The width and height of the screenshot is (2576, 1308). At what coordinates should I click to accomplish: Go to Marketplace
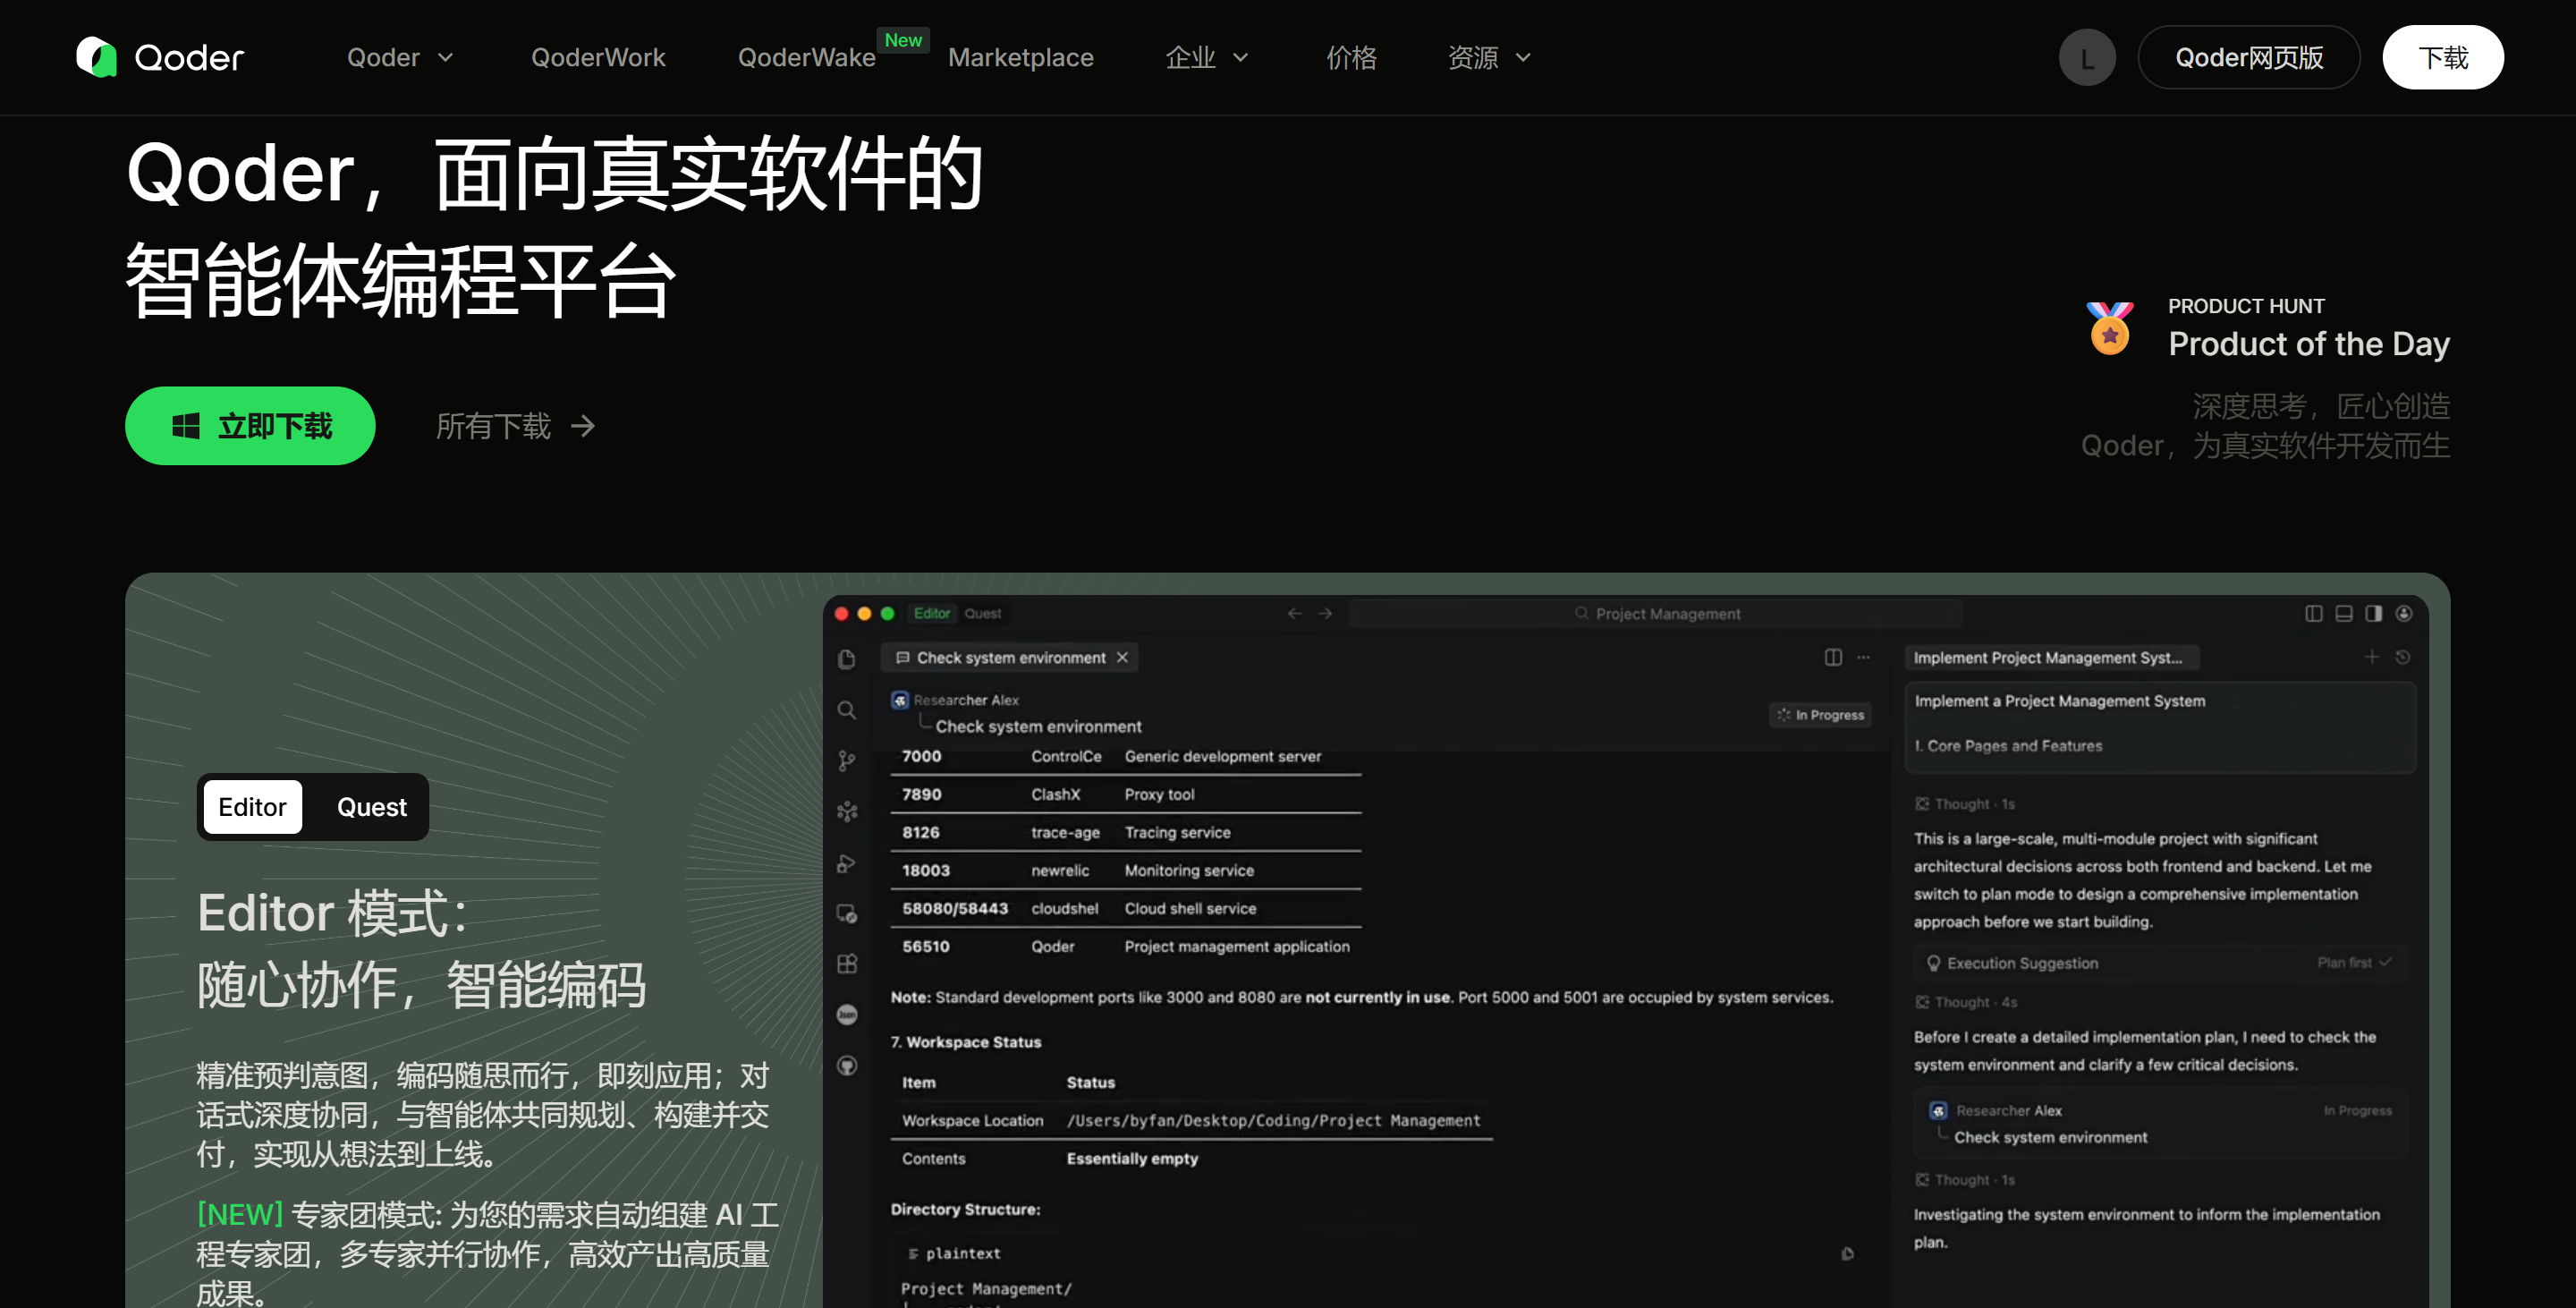tap(1020, 57)
